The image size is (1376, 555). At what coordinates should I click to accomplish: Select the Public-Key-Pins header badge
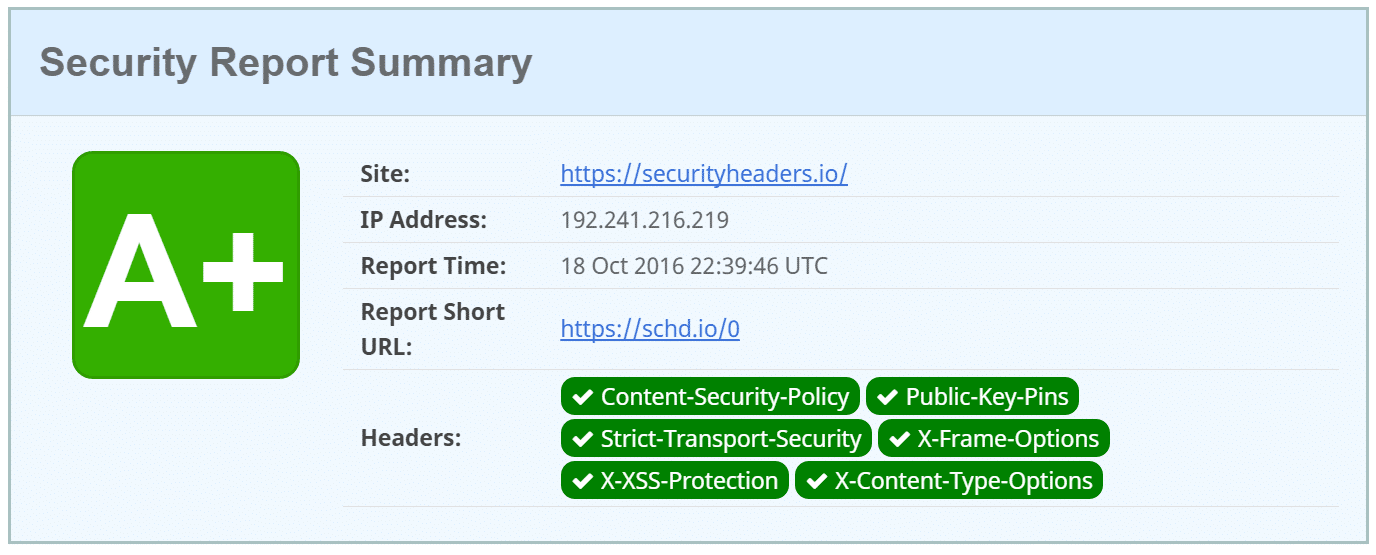click(972, 397)
